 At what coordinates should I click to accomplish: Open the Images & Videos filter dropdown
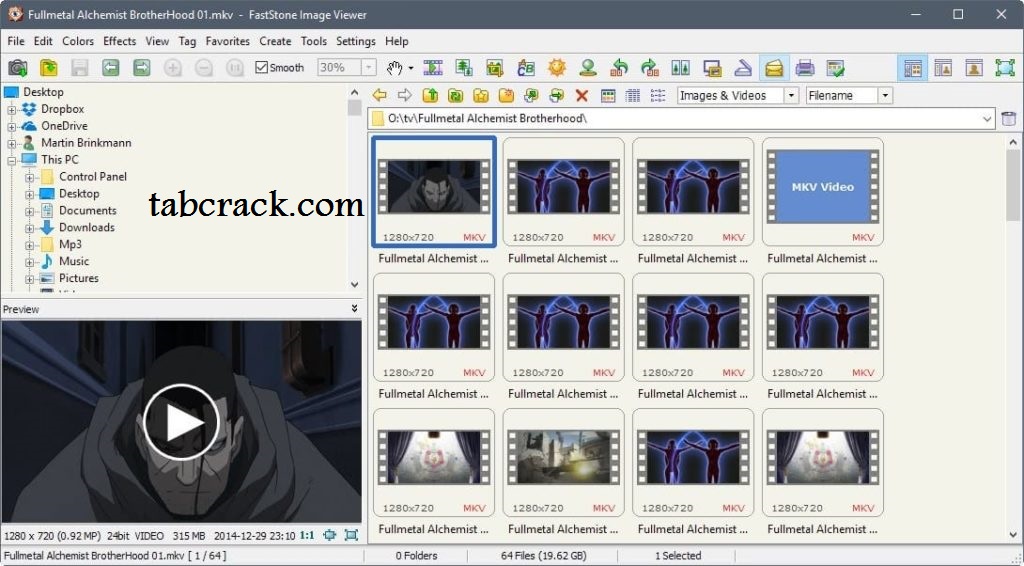tap(791, 95)
